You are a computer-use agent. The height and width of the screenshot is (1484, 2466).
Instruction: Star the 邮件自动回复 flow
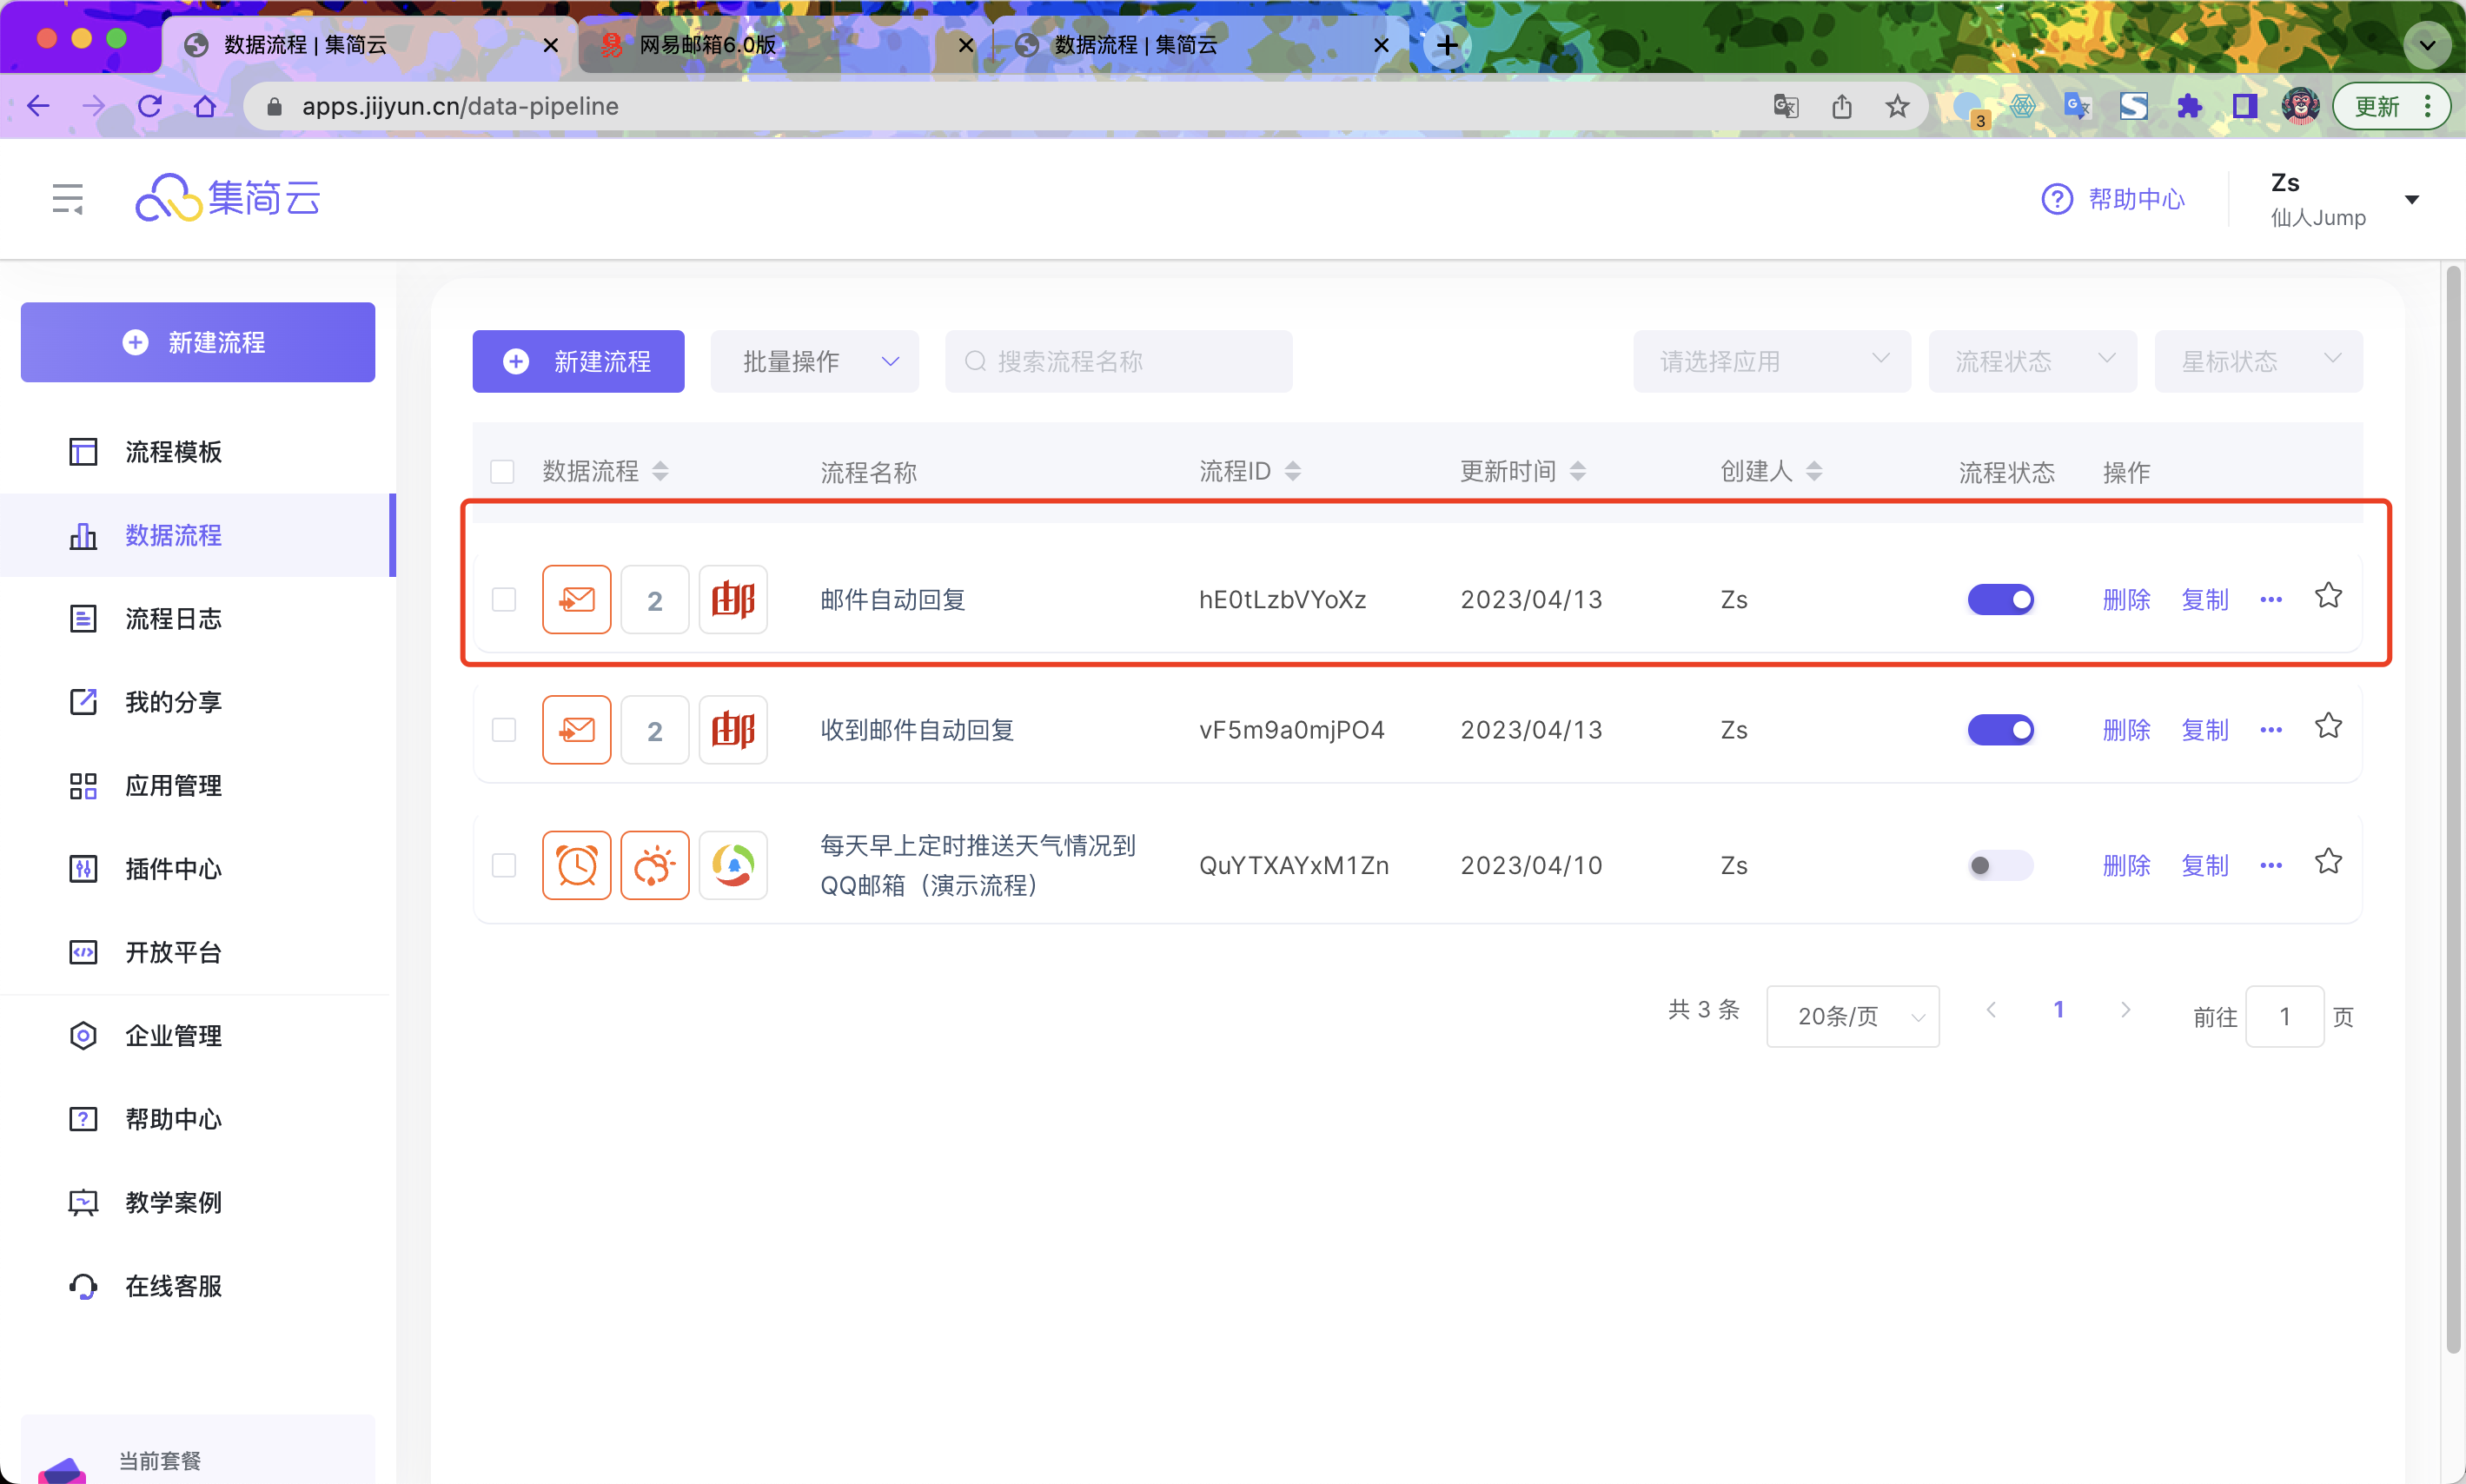click(2328, 597)
